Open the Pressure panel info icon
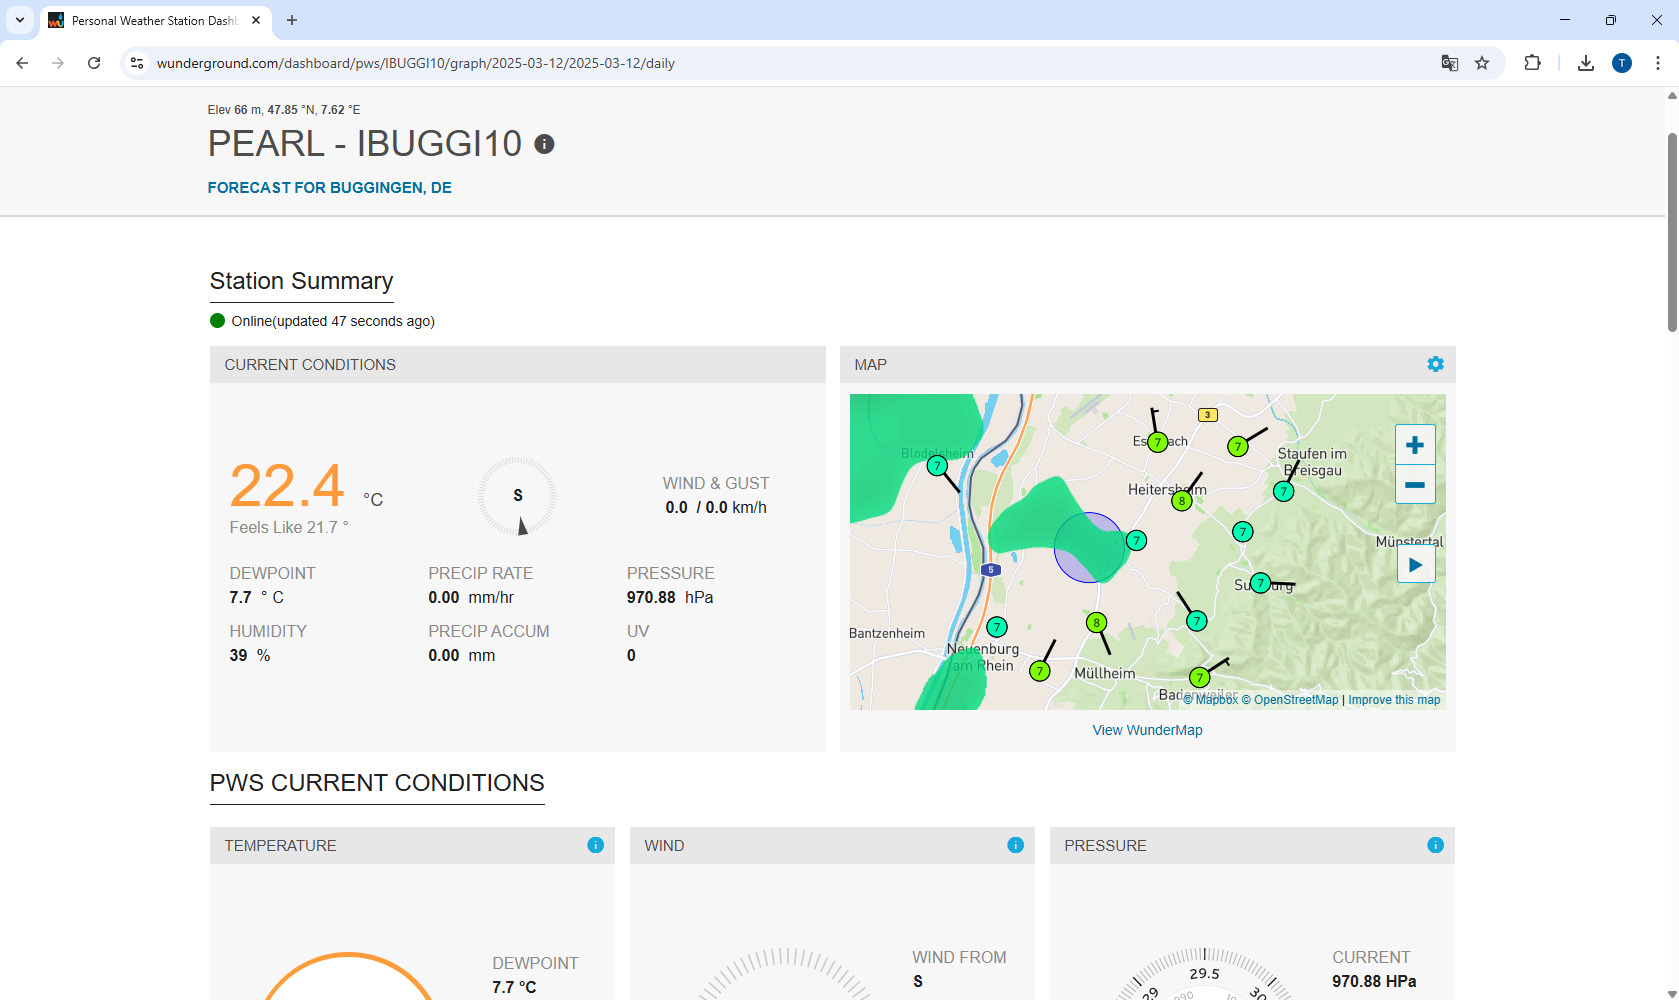 click(x=1435, y=845)
